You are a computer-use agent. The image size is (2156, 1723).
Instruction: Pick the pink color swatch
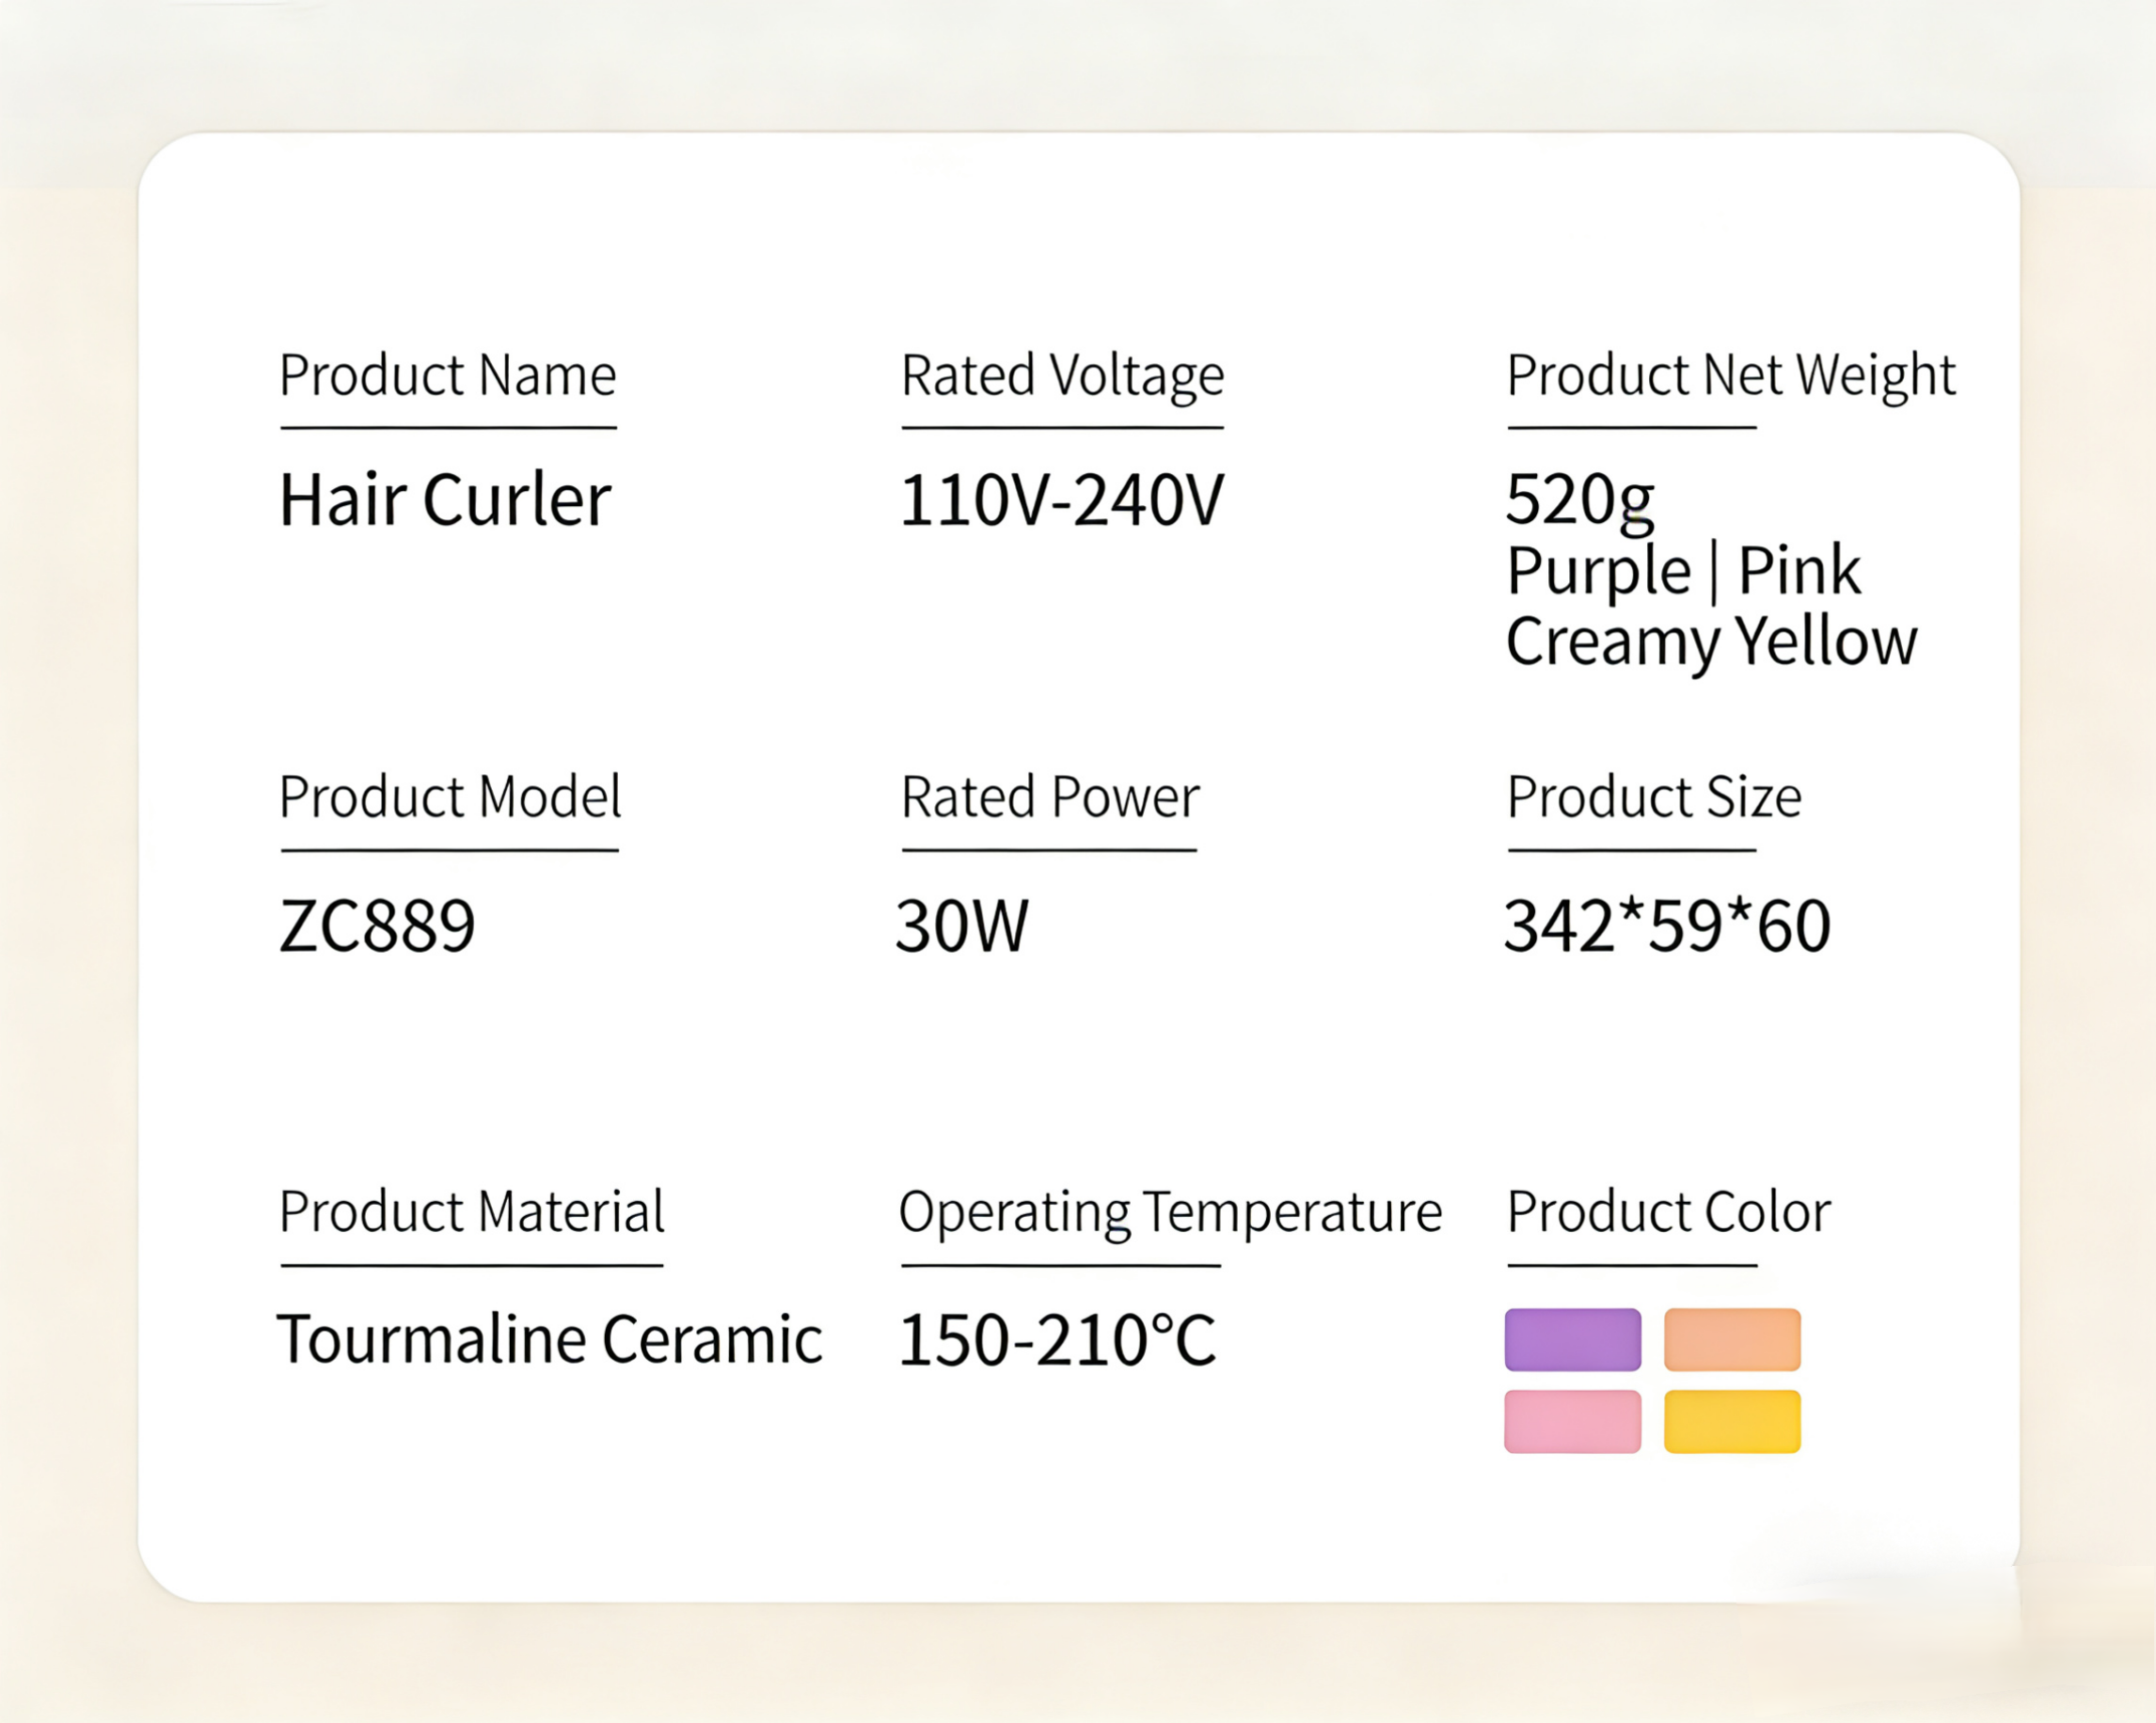pyautogui.click(x=1572, y=1421)
